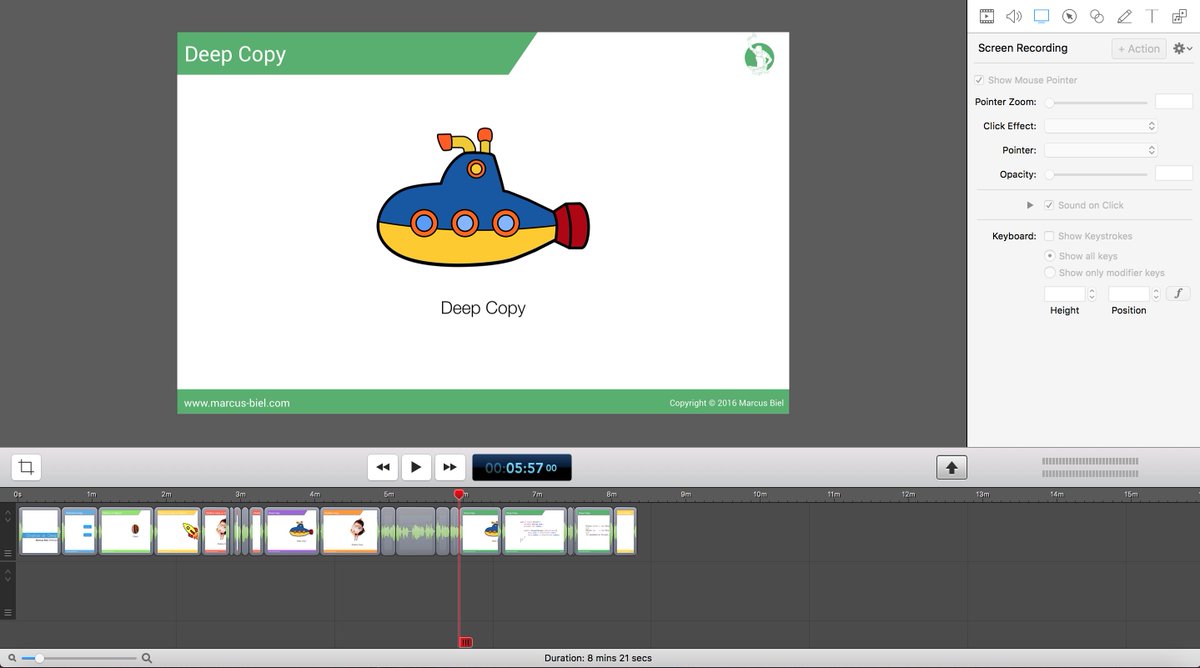Viewport: 1200px width, 668px height.
Task: Click the keyboard Height input field
Action: (1064, 294)
